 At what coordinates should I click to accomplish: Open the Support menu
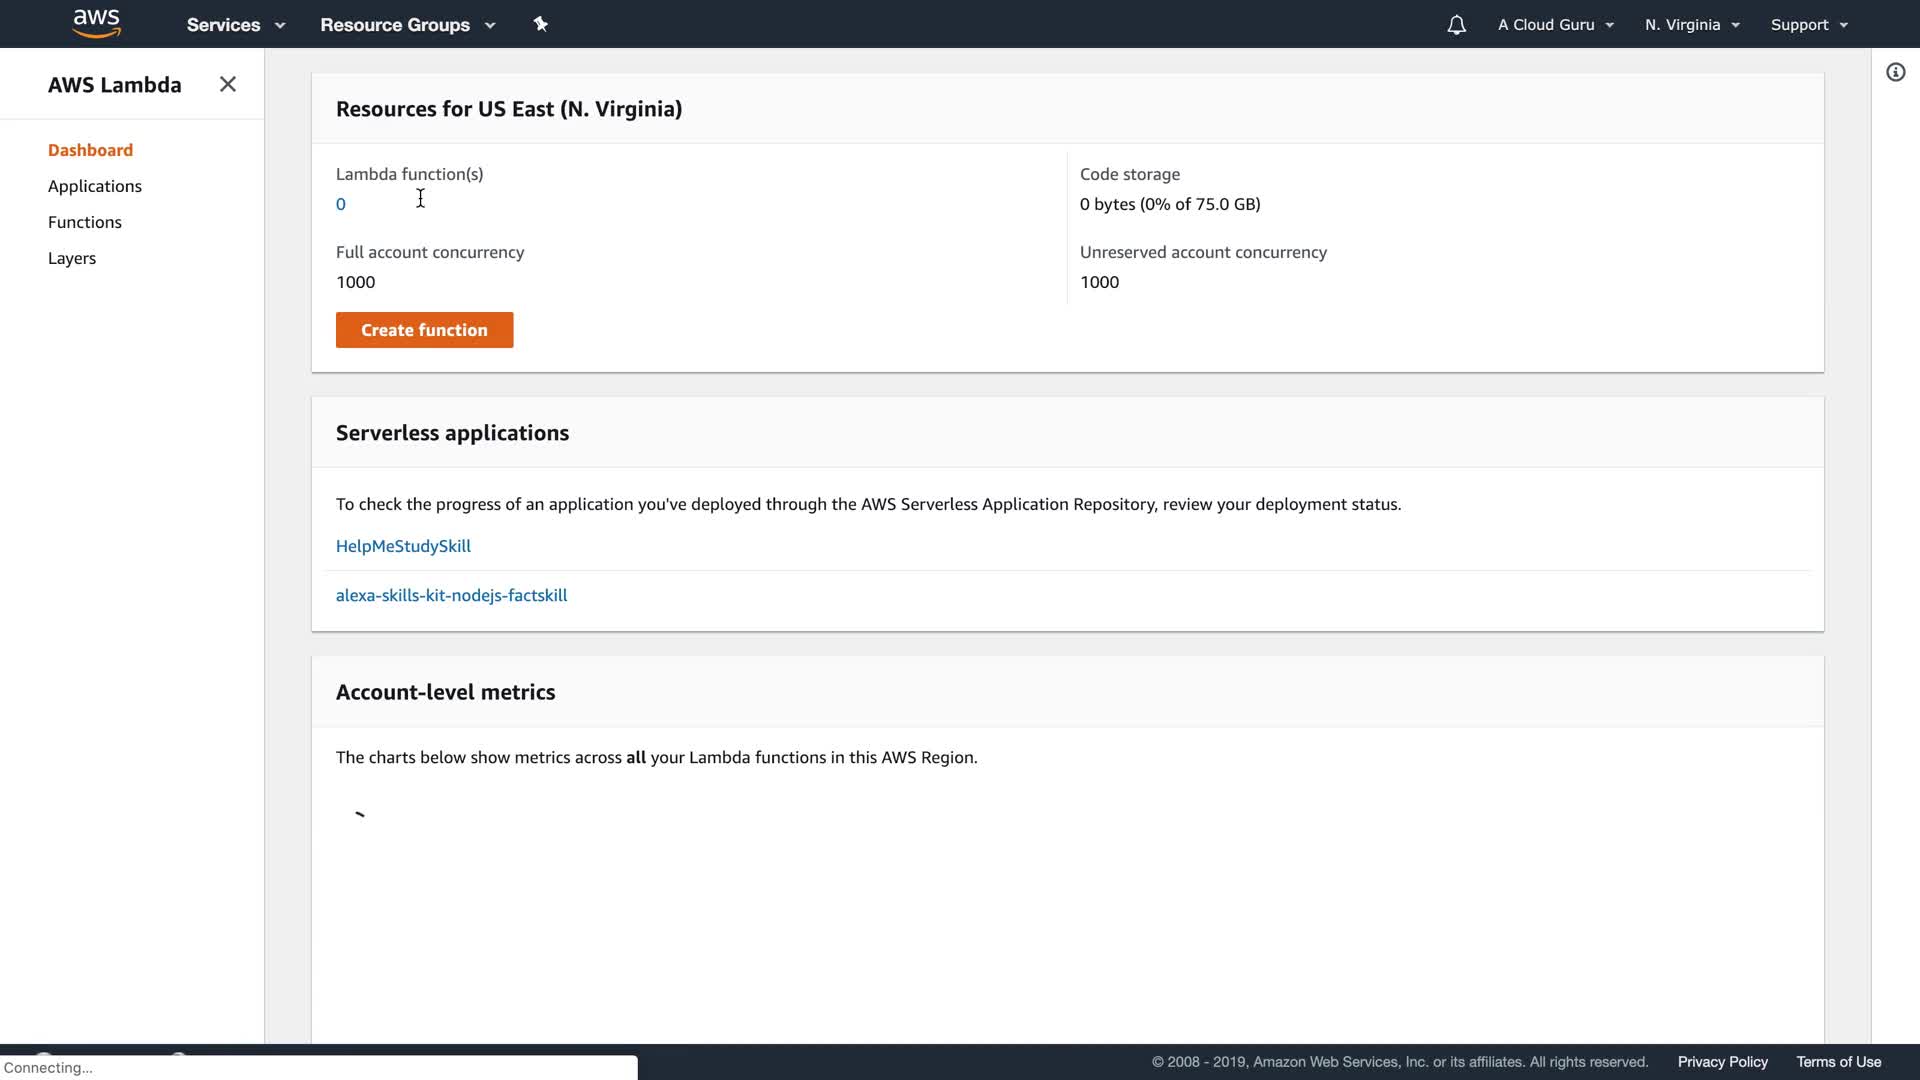pyautogui.click(x=1808, y=25)
